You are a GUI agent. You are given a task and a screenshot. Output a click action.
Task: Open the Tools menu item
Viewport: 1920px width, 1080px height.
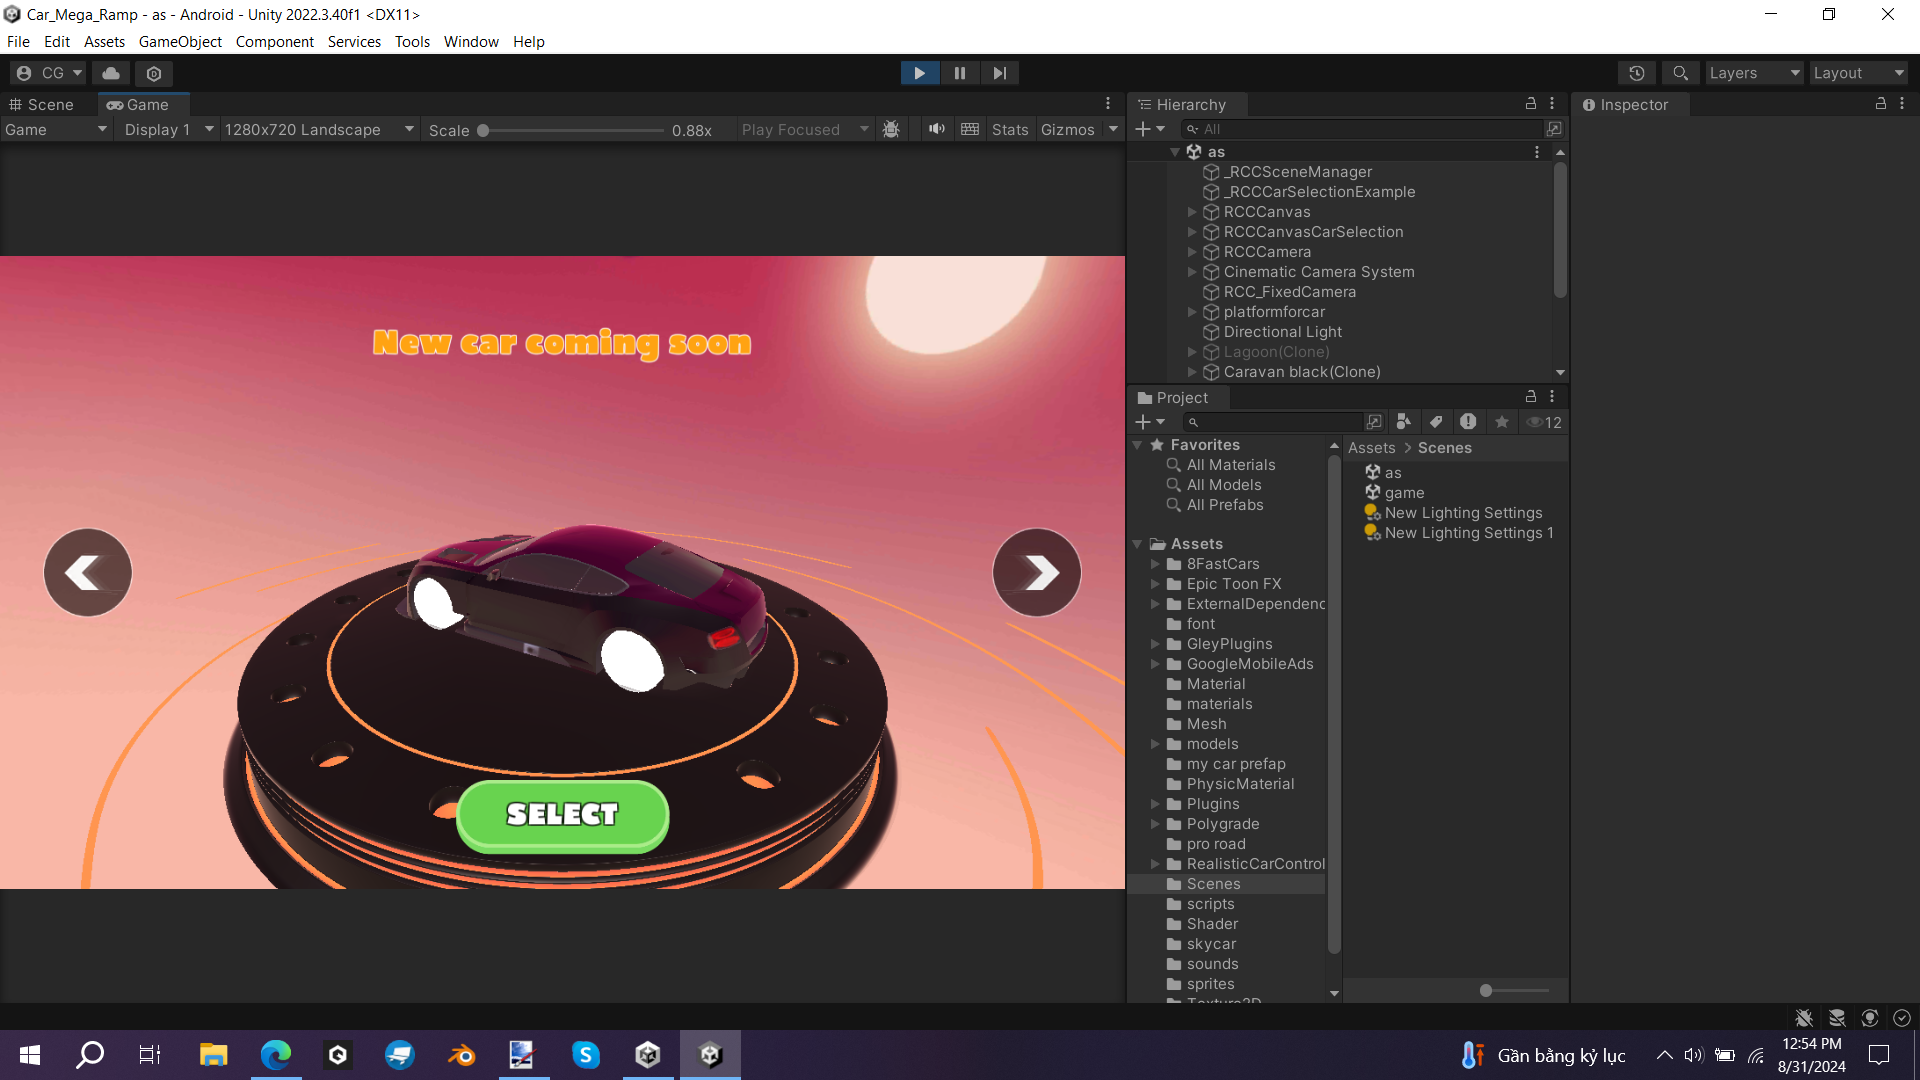point(410,41)
